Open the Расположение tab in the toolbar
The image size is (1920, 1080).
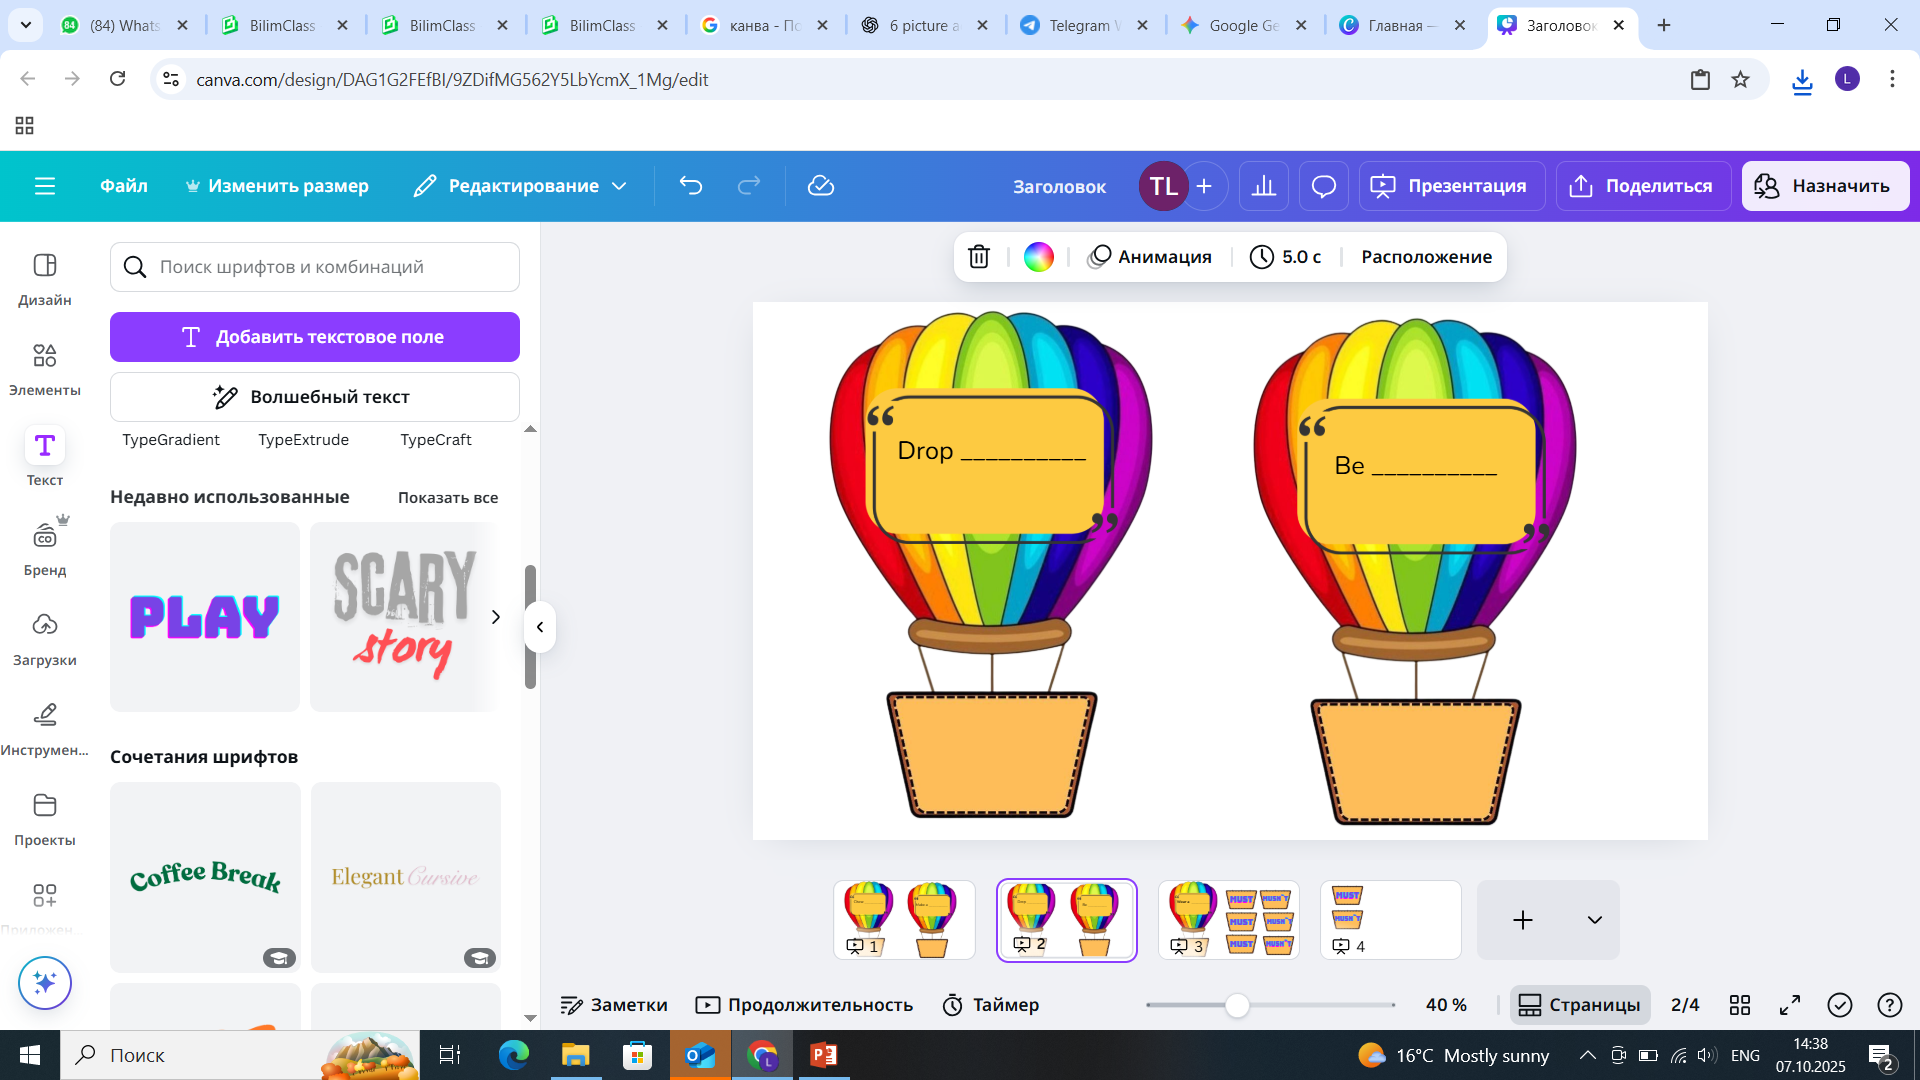(1426, 257)
